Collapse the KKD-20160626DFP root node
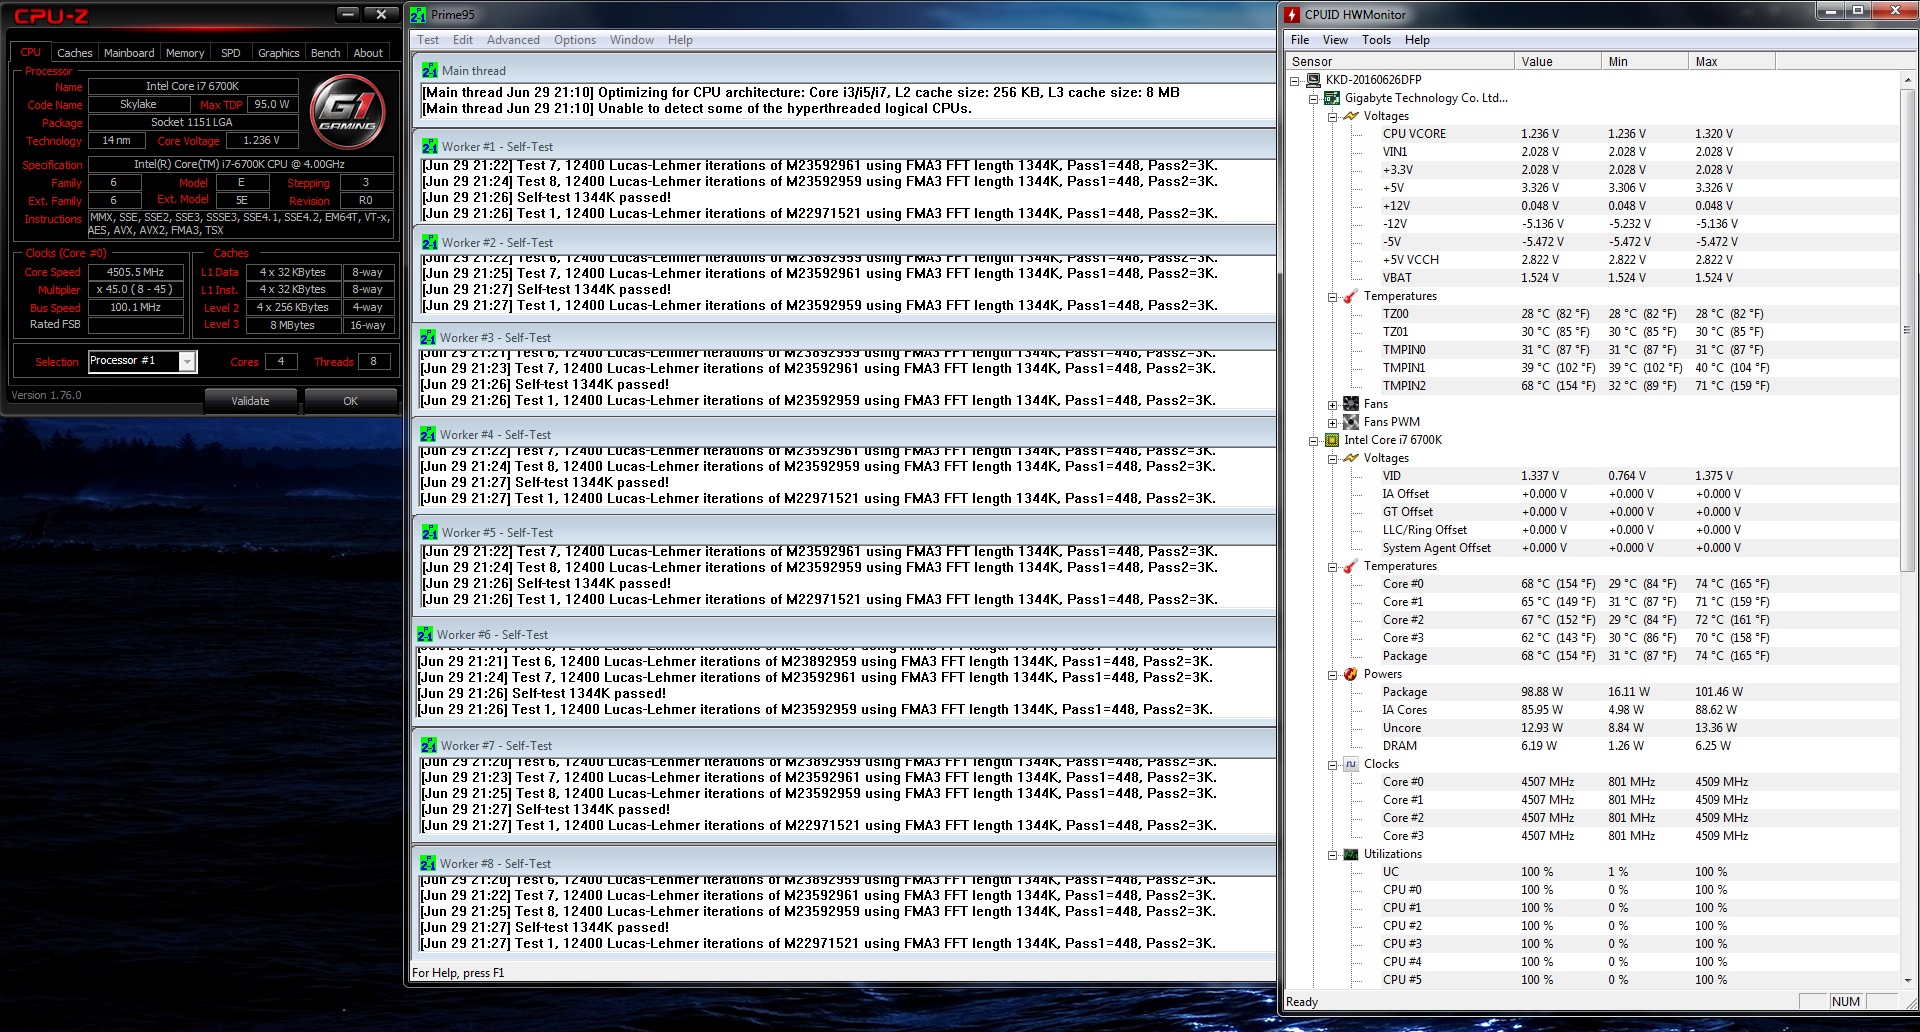This screenshot has width=1920, height=1032. (x=1294, y=80)
